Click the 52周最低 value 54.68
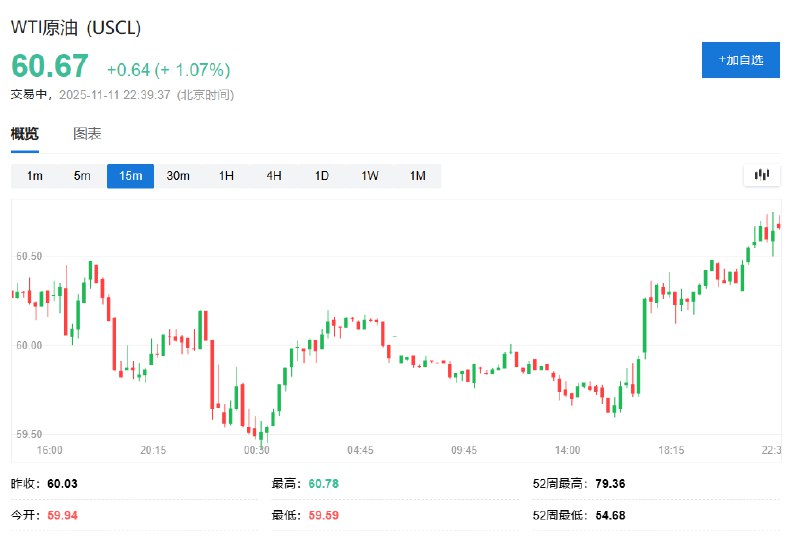Viewport: 800px width, 544px height. pos(610,515)
